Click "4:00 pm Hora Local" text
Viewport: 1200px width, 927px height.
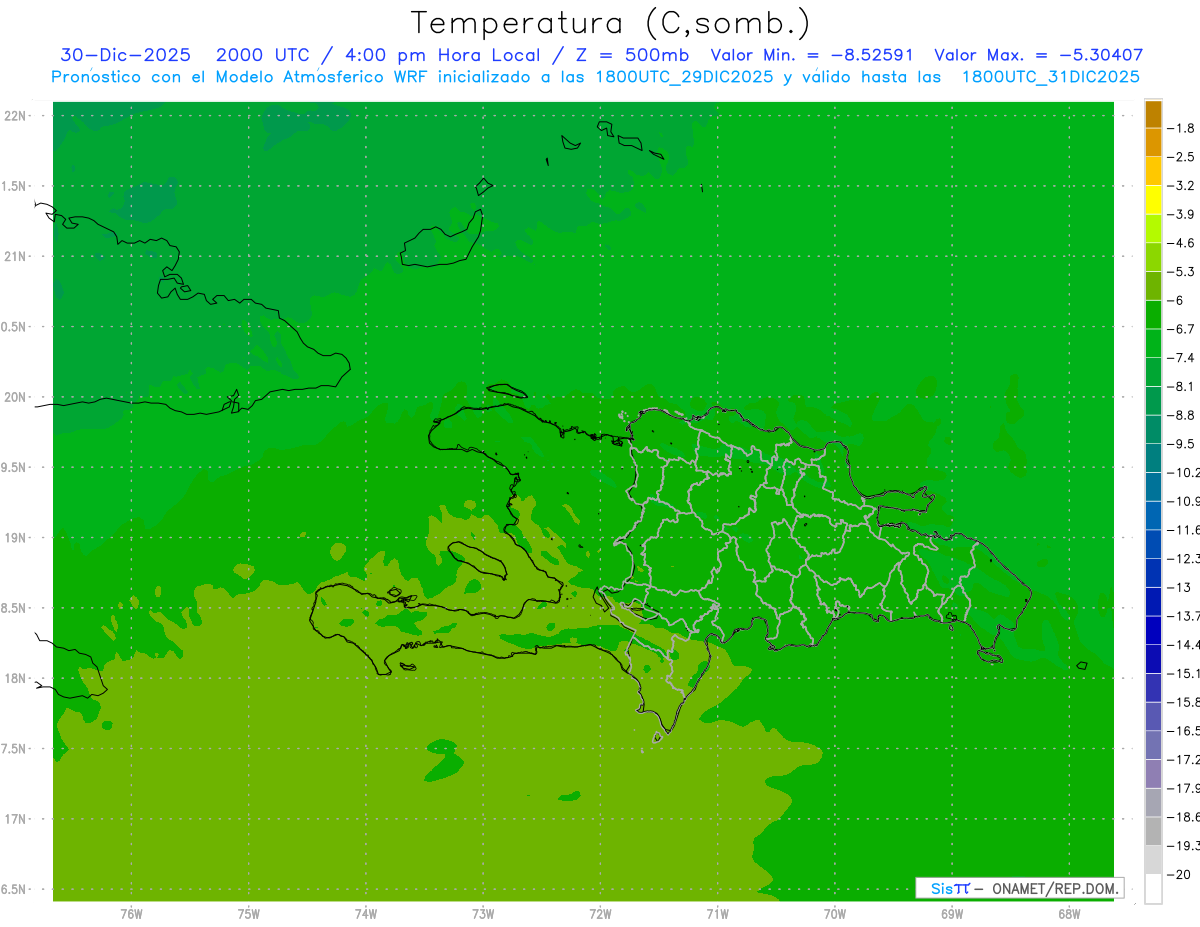click(441, 55)
